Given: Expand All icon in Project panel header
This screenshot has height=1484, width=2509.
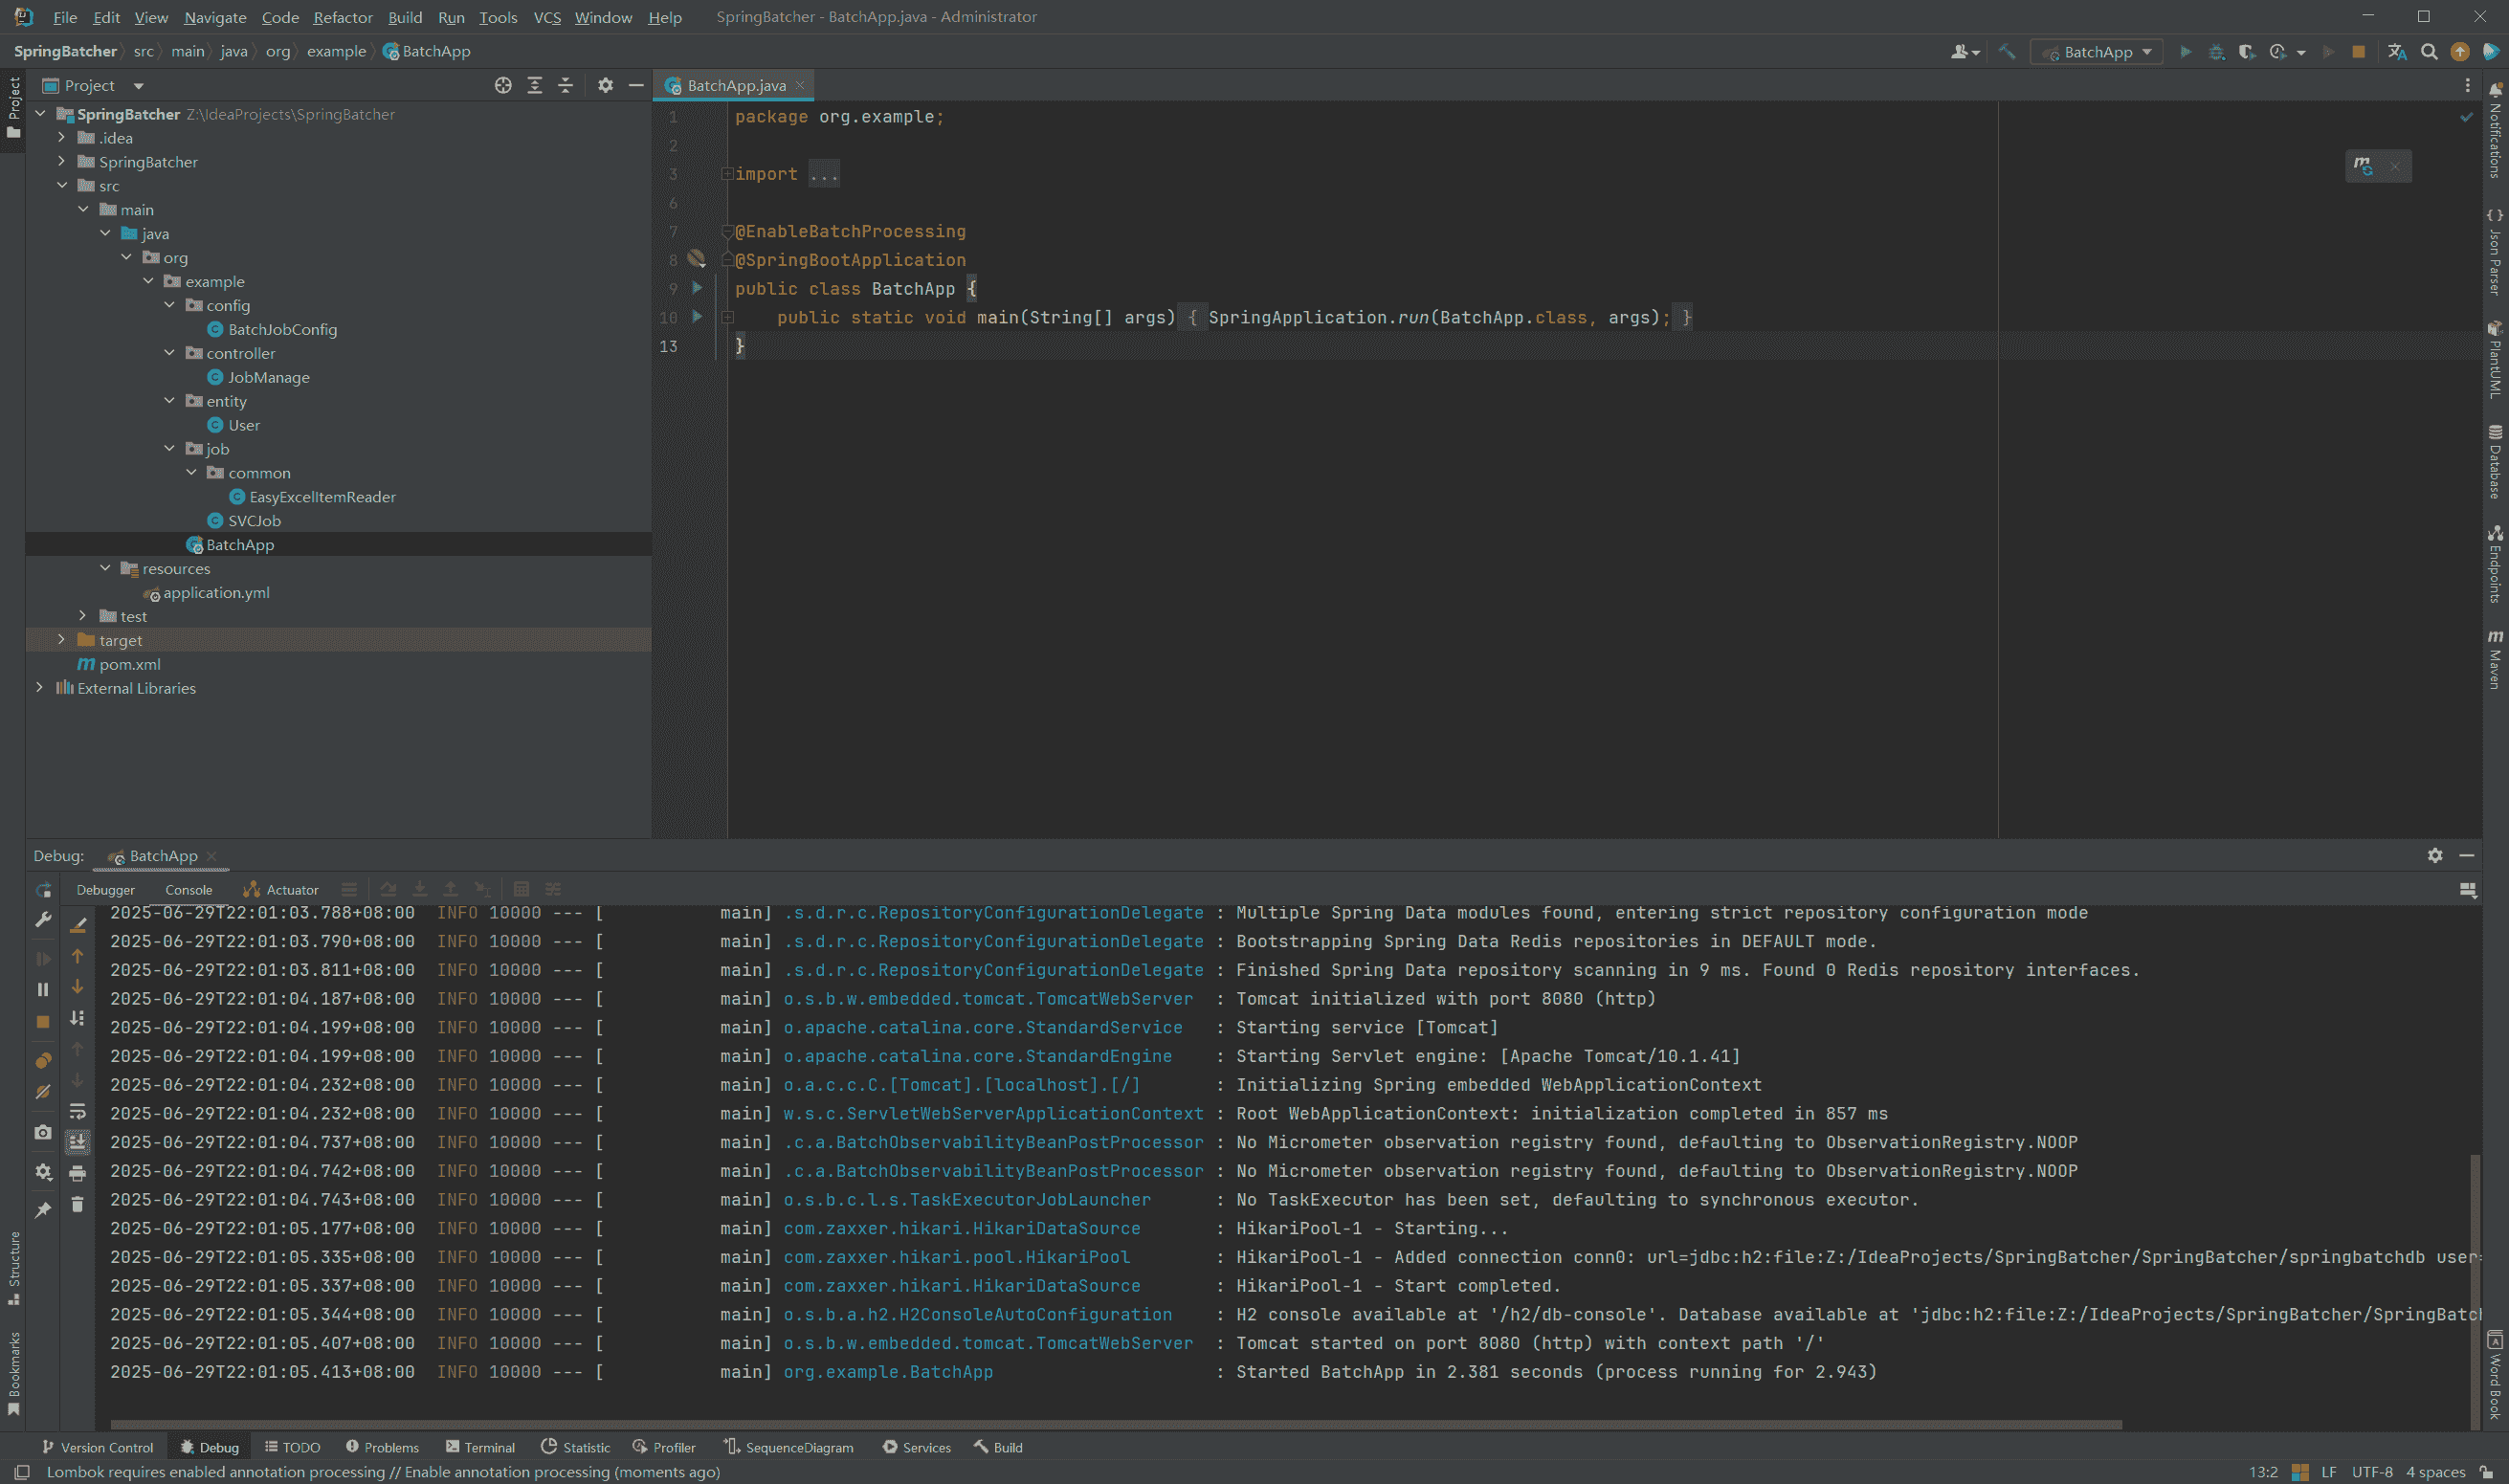Looking at the screenshot, I should pos(535,86).
